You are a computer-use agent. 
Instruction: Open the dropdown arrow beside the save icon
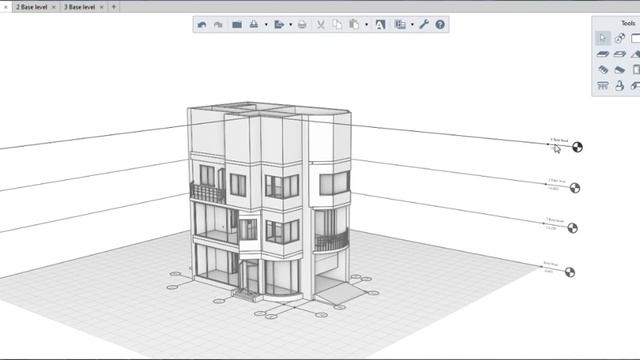point(266,25)
